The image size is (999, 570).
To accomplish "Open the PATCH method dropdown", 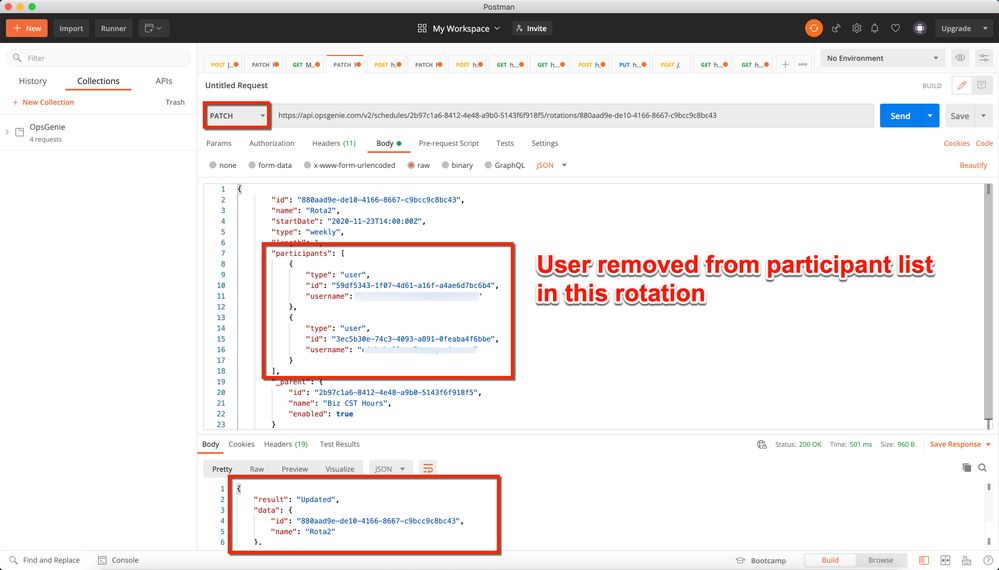I will click(237, 116).
